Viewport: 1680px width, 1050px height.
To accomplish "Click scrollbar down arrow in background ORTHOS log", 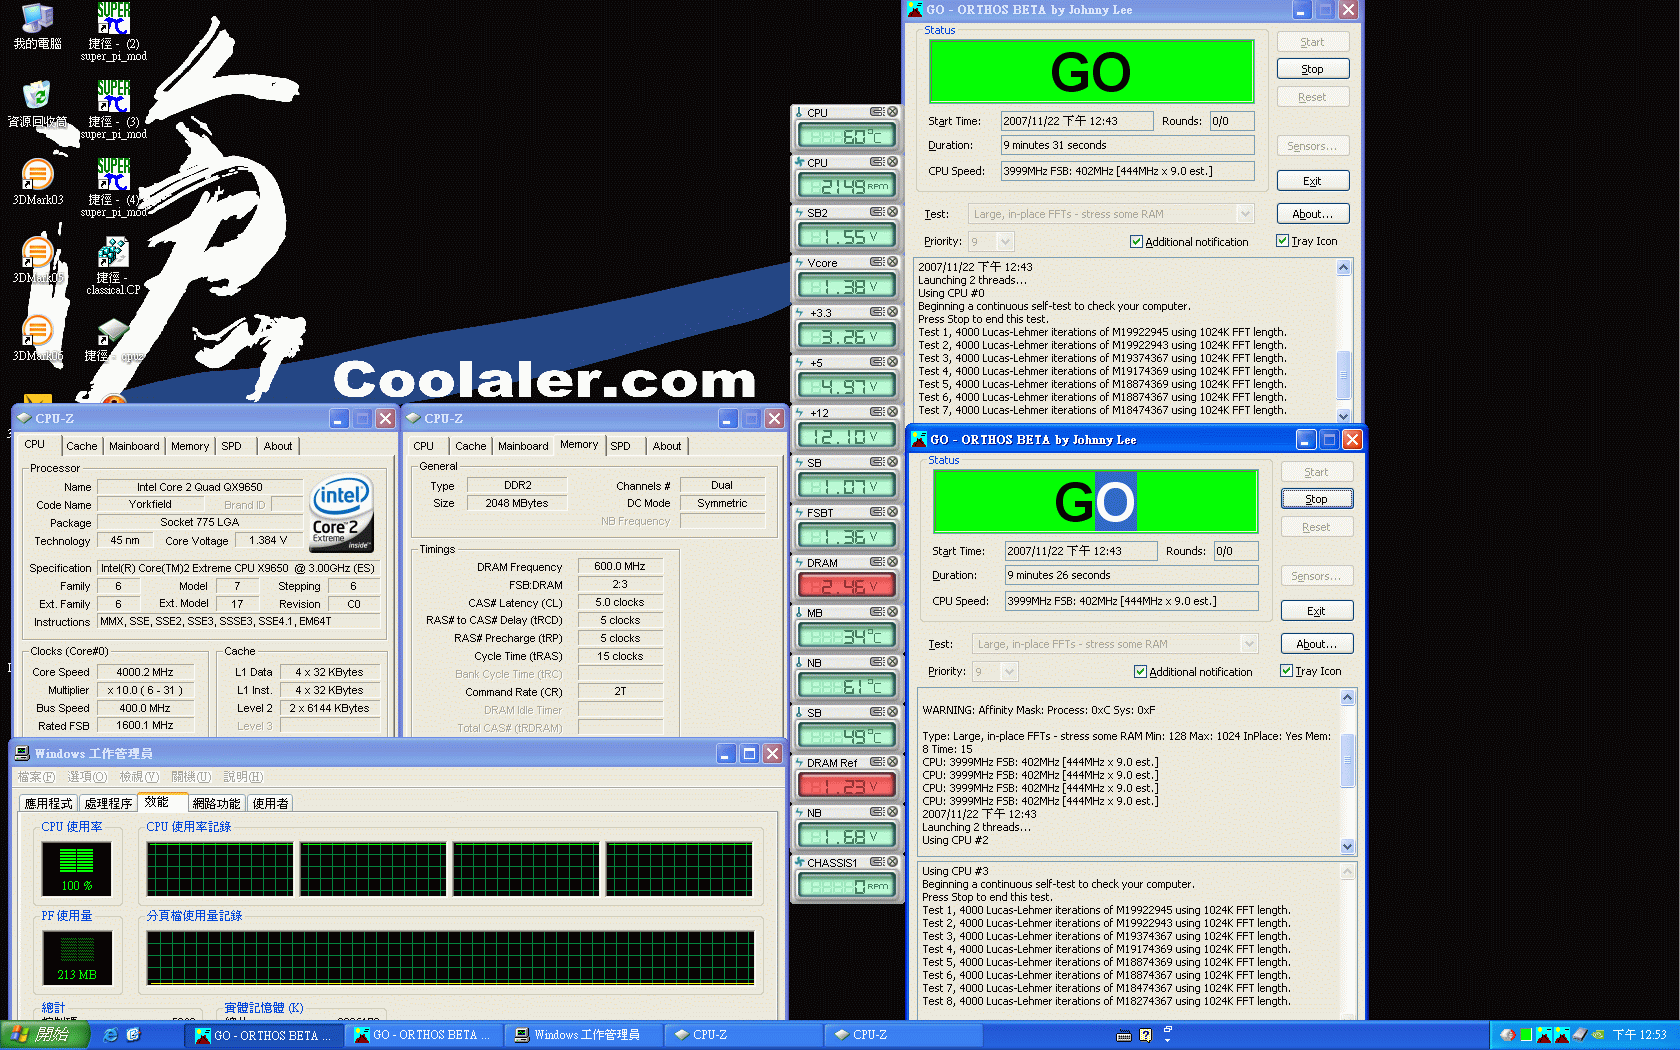I will (x=1343, y=415).
